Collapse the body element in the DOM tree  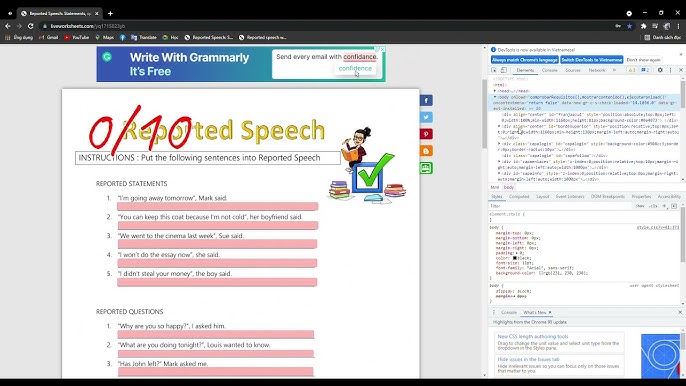coord(495,97)
